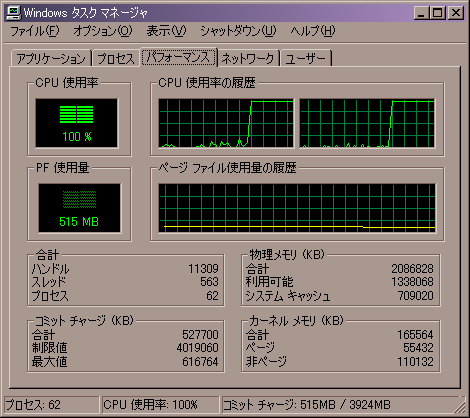Viewport: 470px width, 418px height.
Task: Switch to the ネットワーク tab
Action: pyautogui.click(x=248, y=59)
